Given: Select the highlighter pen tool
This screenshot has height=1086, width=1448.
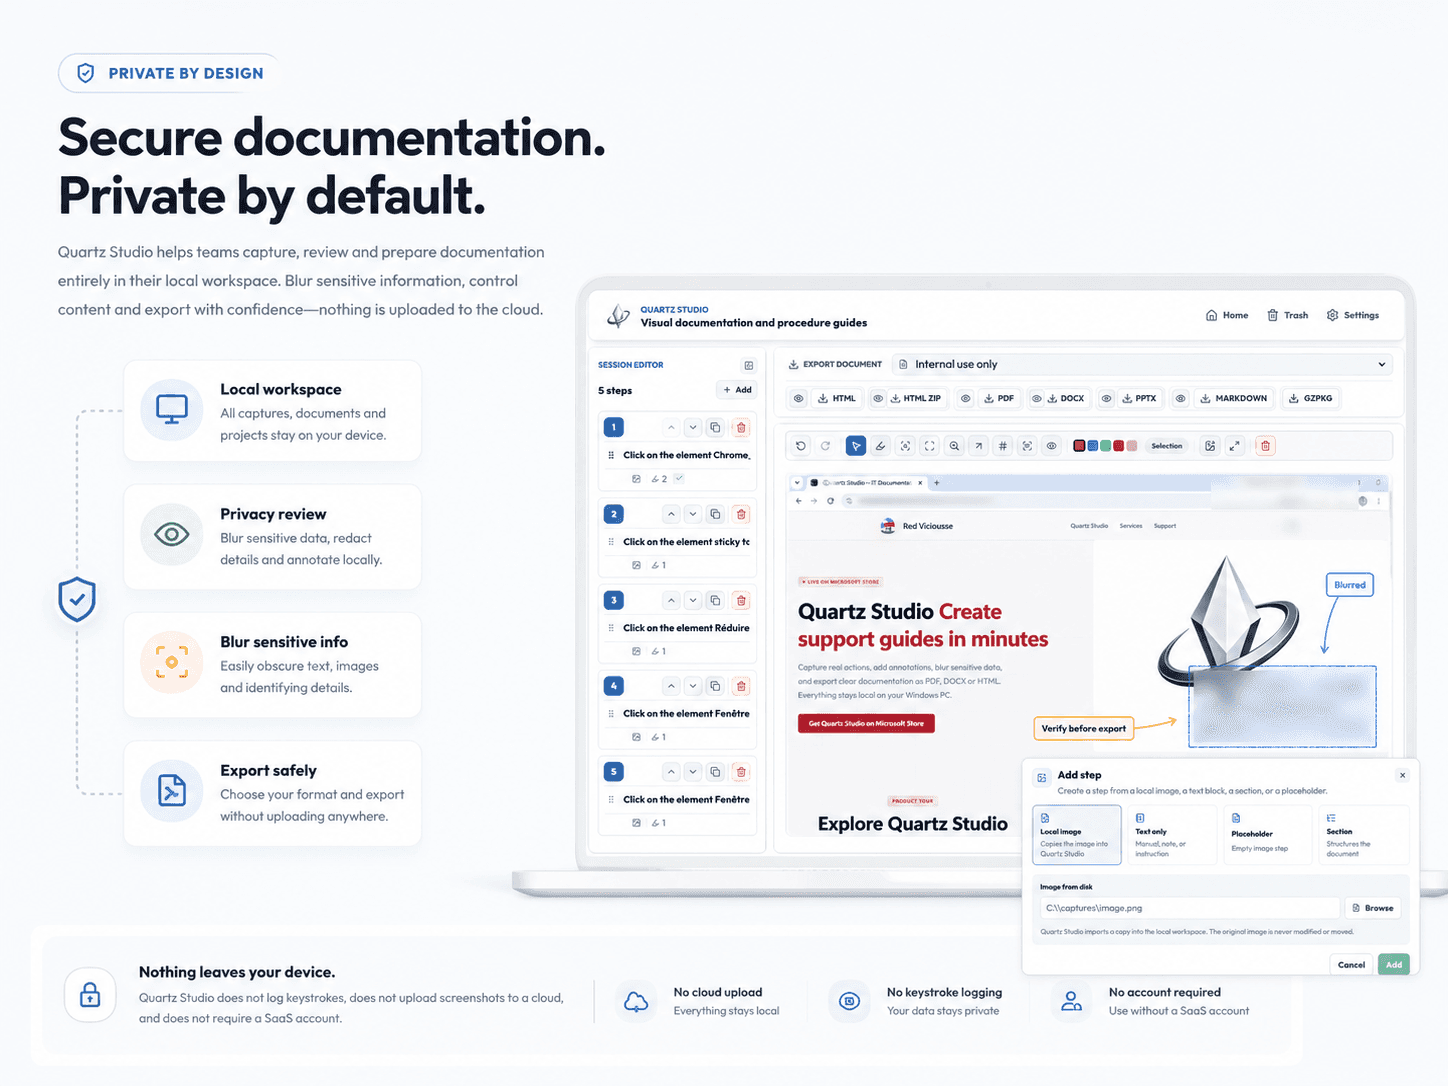Looking at the screenshot, I should click(x=880, y=446).
